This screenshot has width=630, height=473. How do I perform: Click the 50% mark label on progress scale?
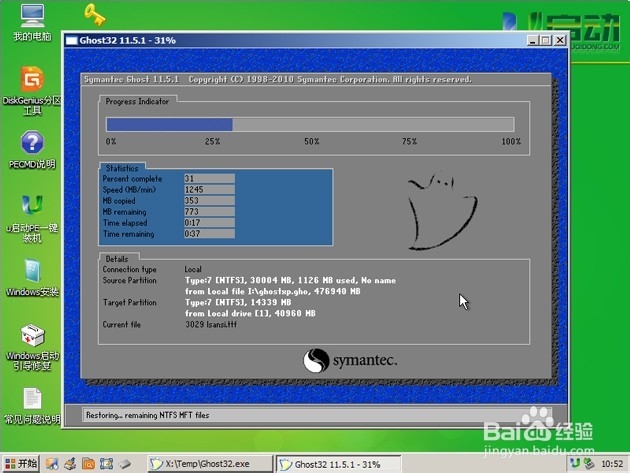coord(312,141)
